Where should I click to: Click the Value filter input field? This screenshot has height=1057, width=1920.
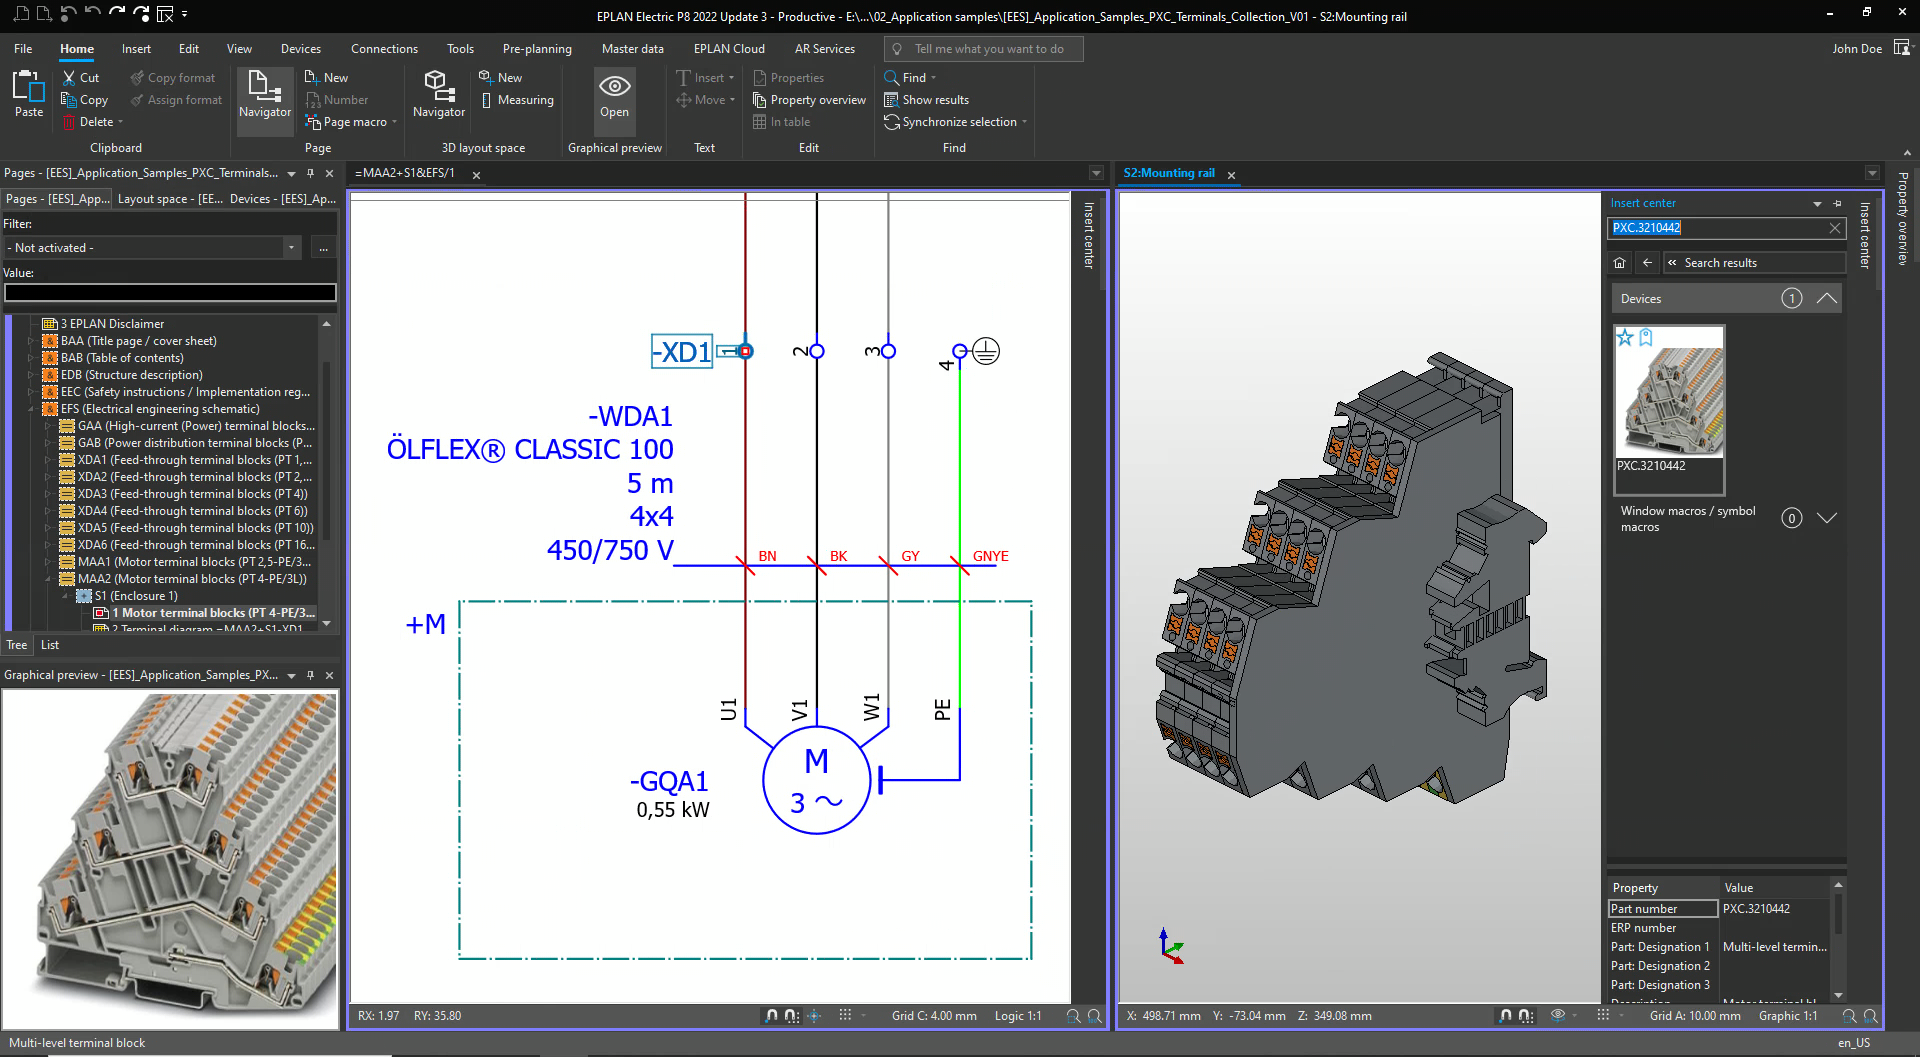[x=170, y=292]
